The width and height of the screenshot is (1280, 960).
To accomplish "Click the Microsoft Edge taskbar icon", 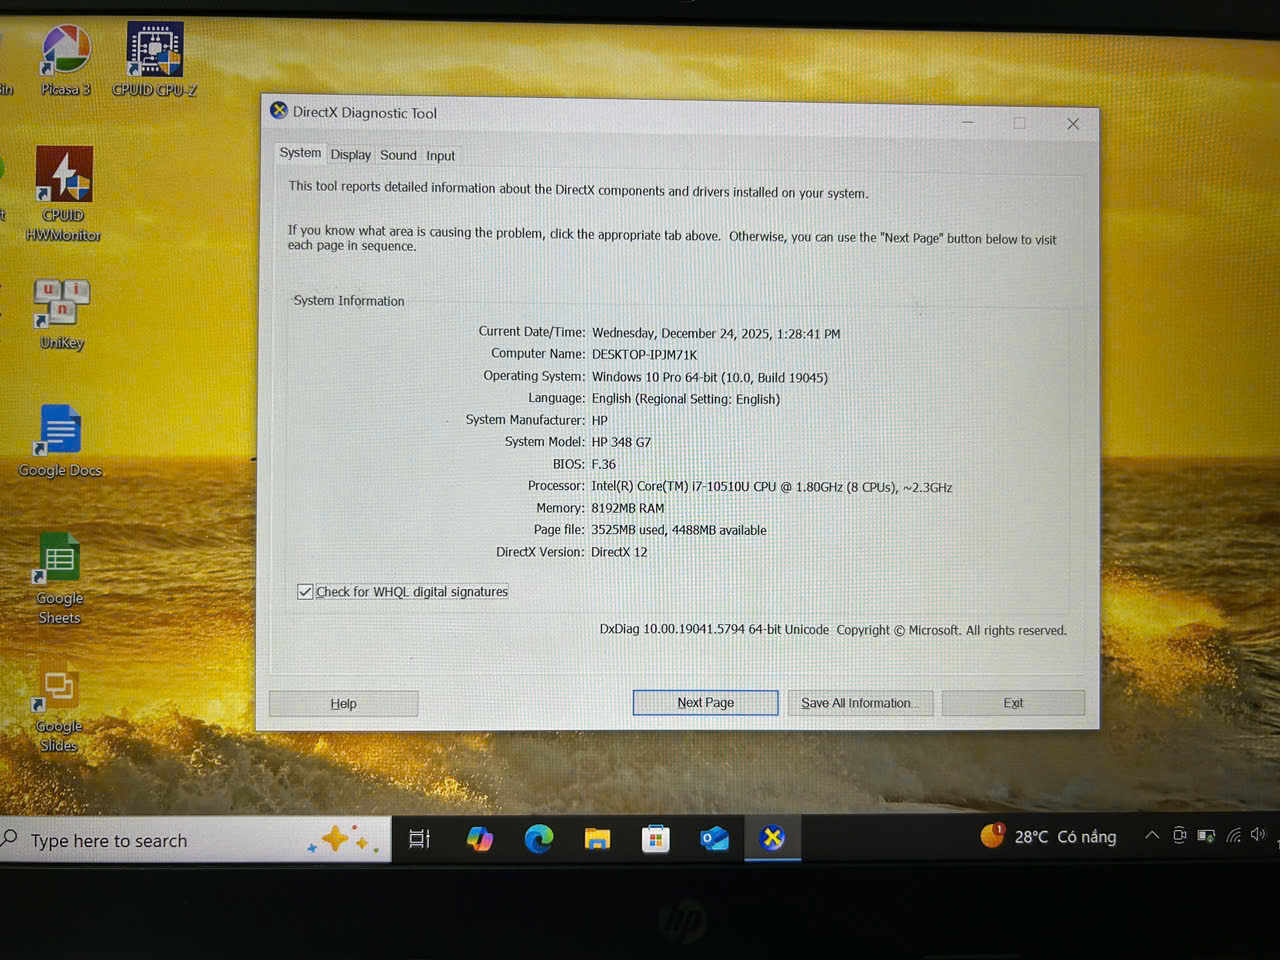I will (x=539, y=838).
